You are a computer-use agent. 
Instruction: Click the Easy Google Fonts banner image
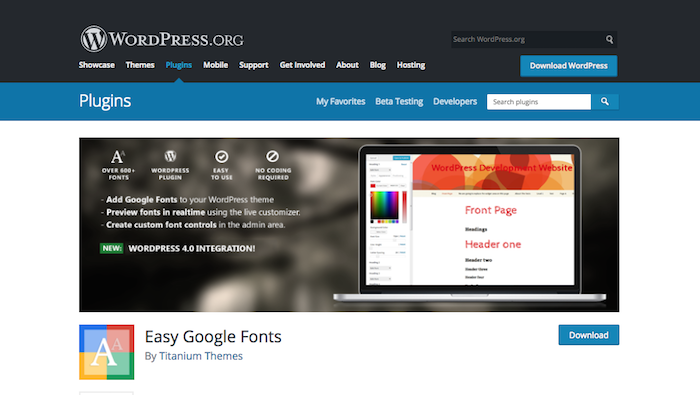tap(349, 225)
